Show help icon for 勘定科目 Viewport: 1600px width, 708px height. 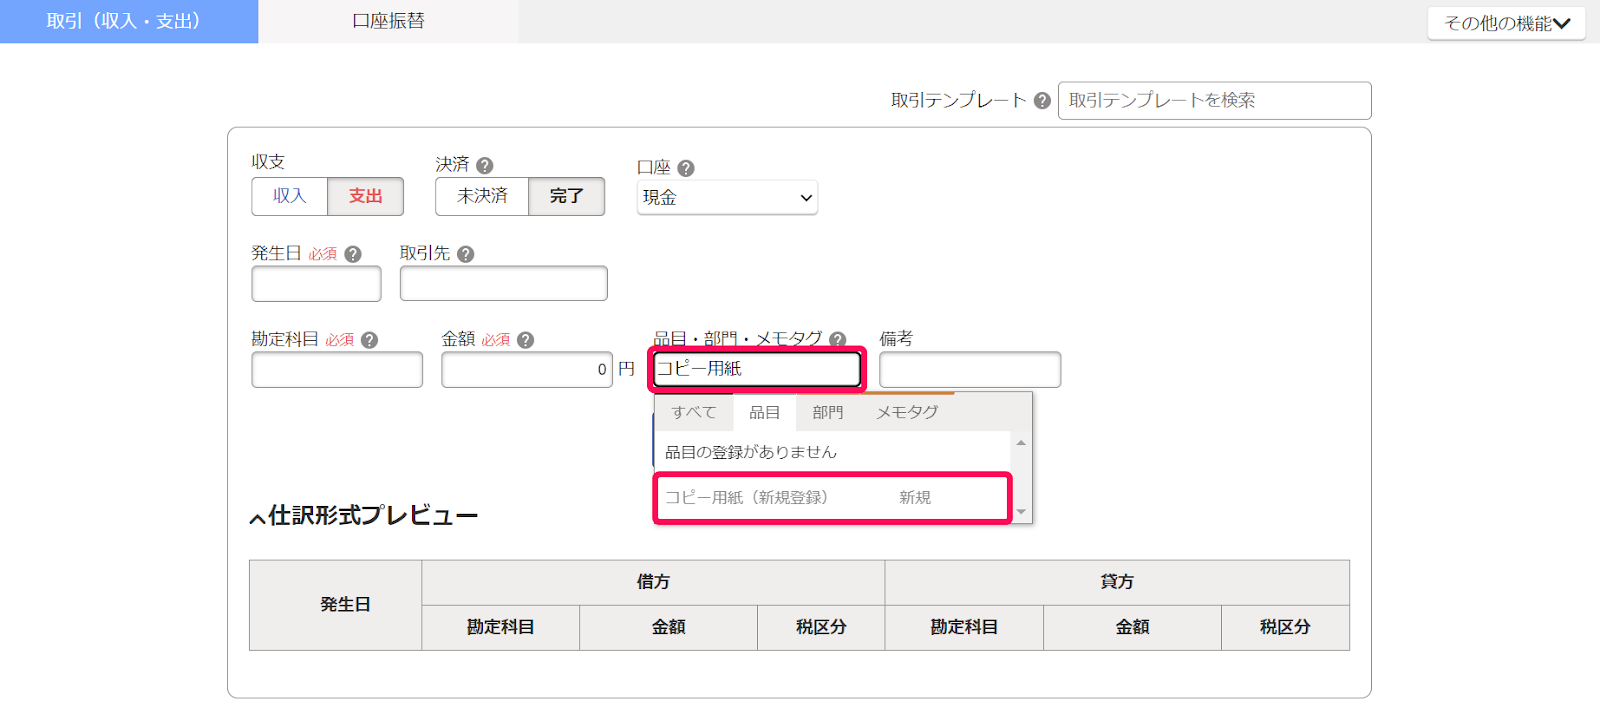coord(370,340)
